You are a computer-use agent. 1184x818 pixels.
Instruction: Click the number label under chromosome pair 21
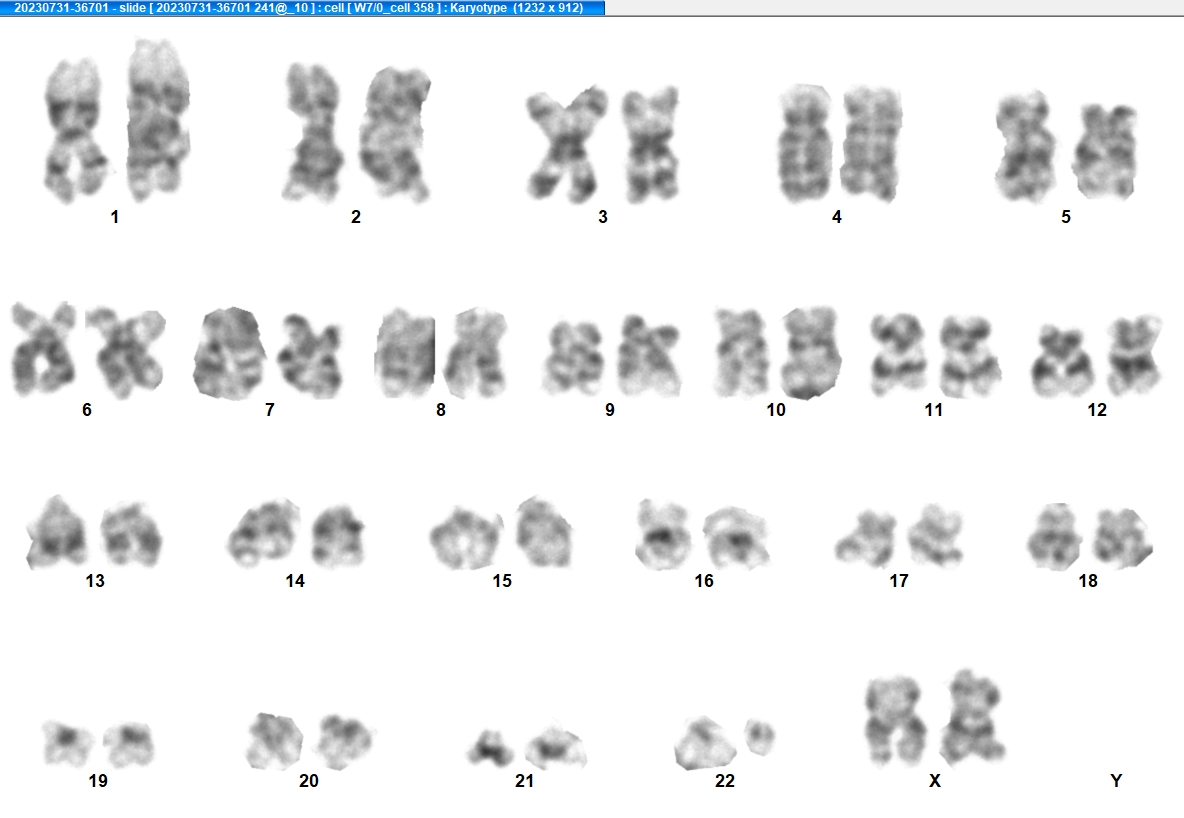coord(524,781)
